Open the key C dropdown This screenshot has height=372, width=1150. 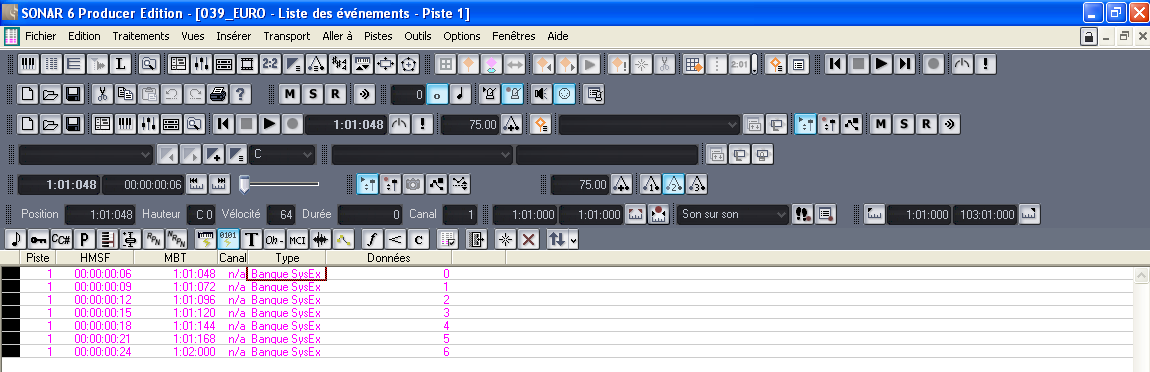coord(282,155)
